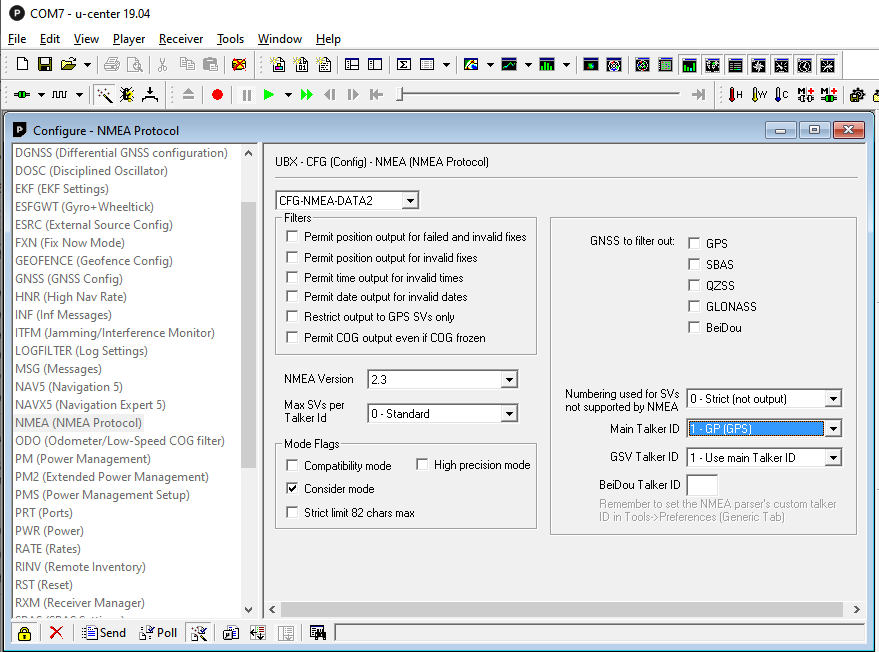Click the playback position slider handle
The height and width of the screenshot is (652, 879).
tap(400, 95)
